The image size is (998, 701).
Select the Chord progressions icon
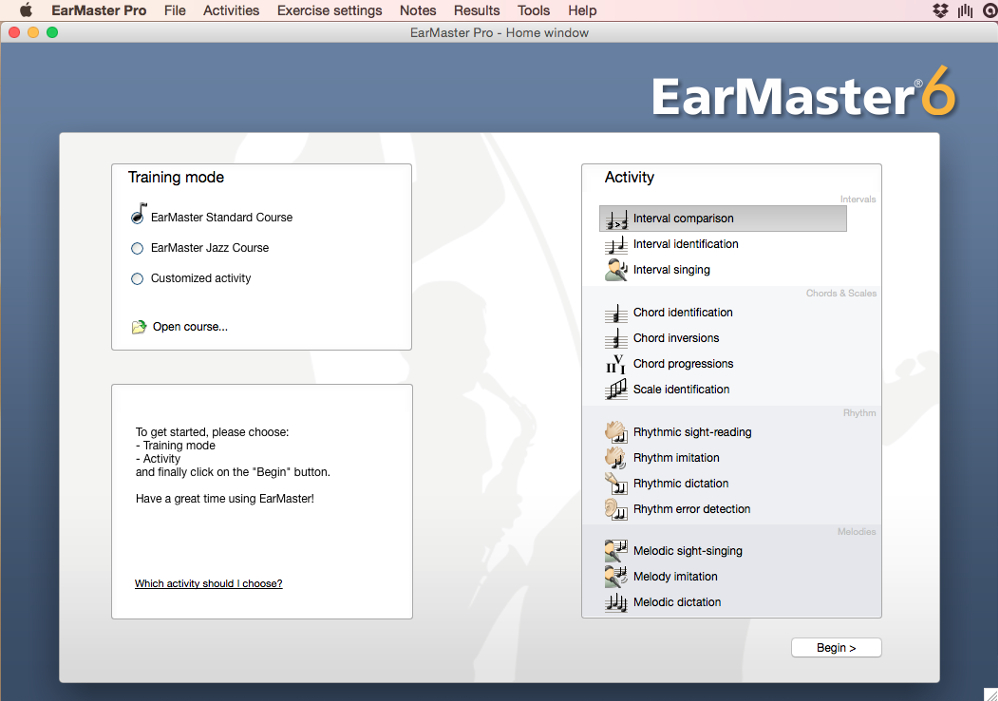tap(616, 363)
